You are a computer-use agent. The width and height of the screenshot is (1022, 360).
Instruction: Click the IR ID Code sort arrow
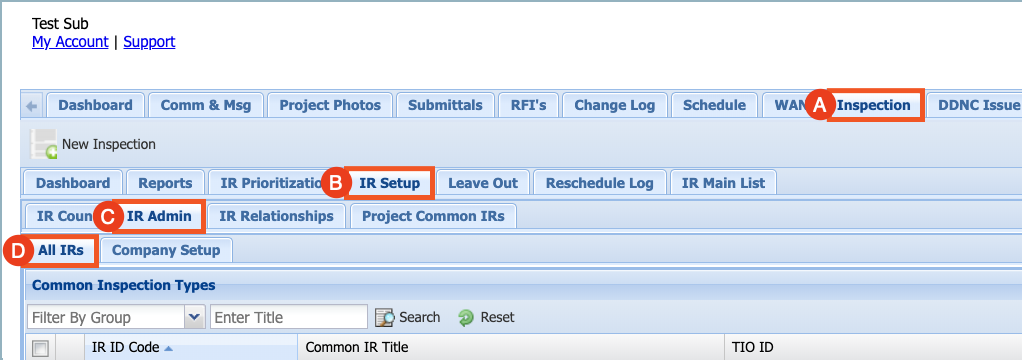point(169,349)
